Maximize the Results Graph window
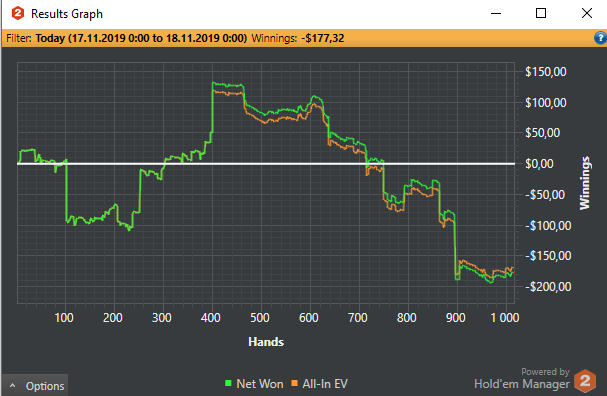The height and width of the screenshot is (396, 607). pyautogui.click(x=541, y=14)
